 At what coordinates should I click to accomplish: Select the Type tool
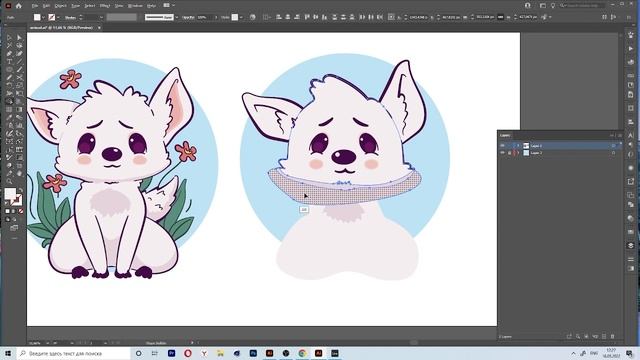(x=9, y=62)
